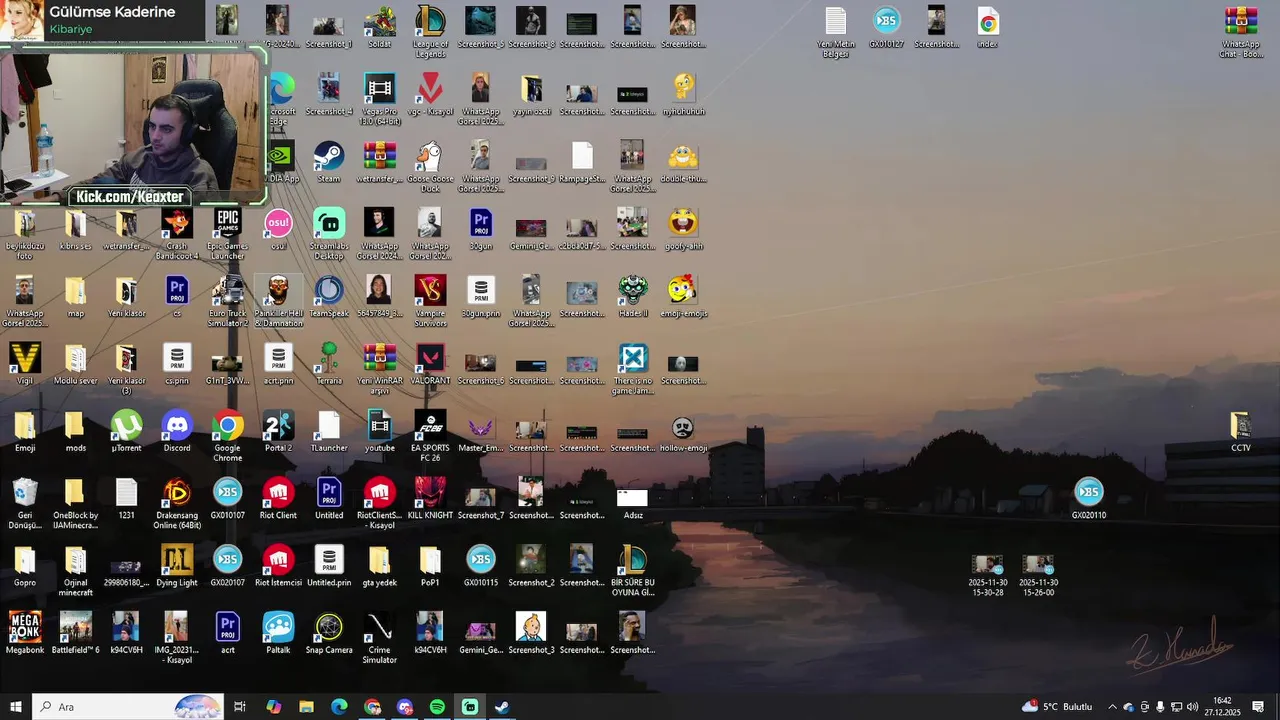The image size is (1280, 720).
Task: Select the hollow-emoji image file
Action: (x=683, y=431)
